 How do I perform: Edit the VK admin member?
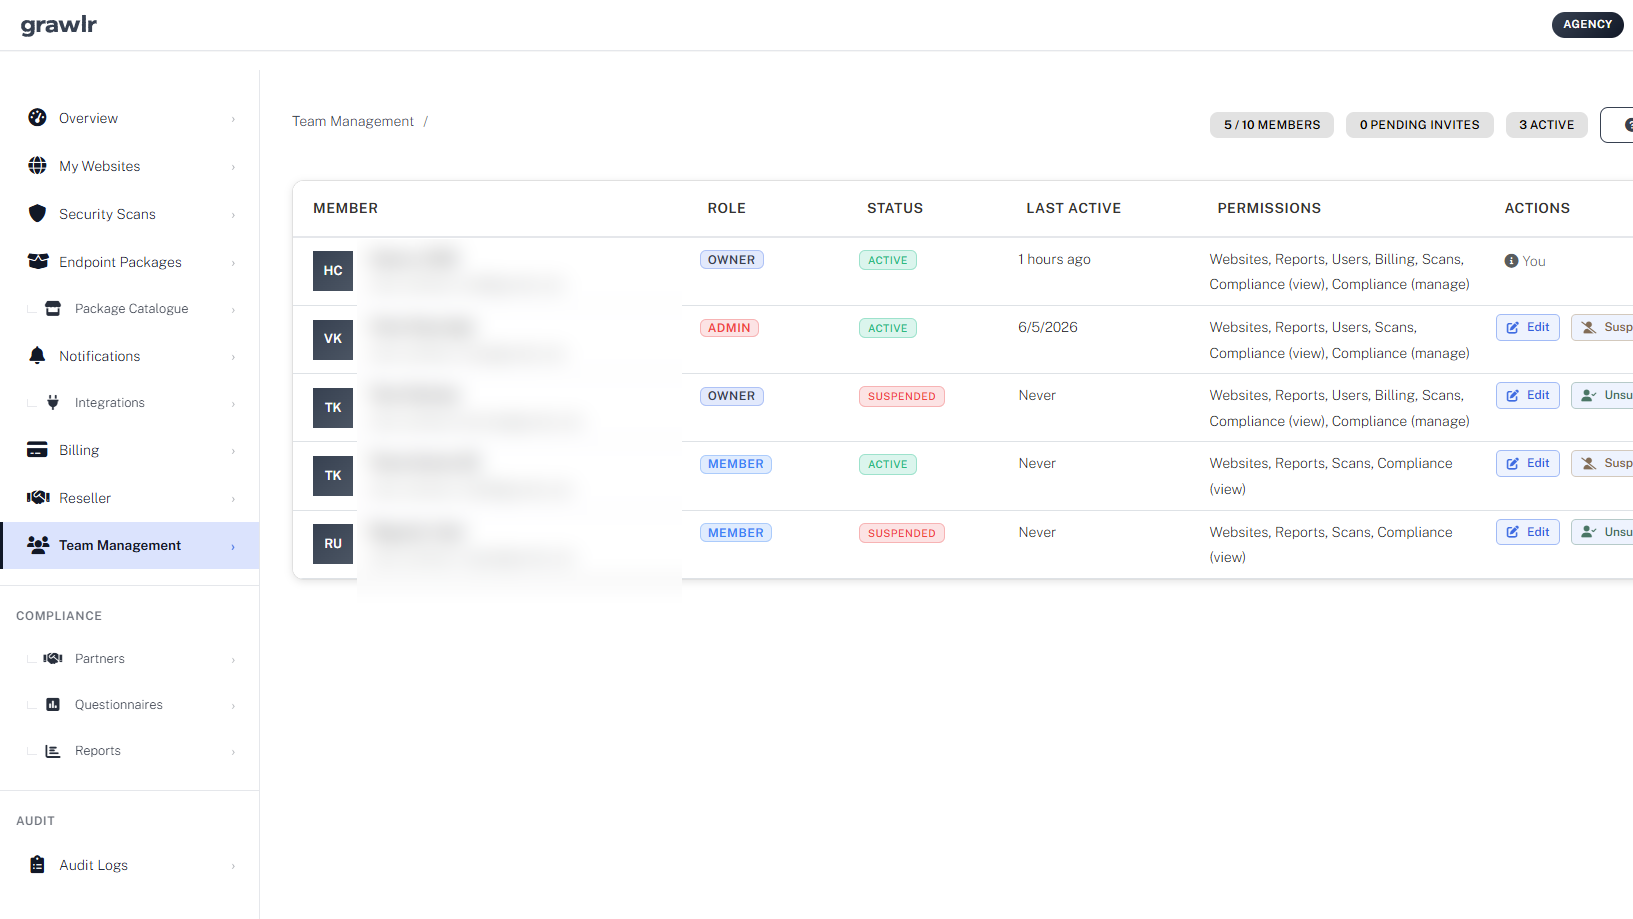(x=1527, y=327)
